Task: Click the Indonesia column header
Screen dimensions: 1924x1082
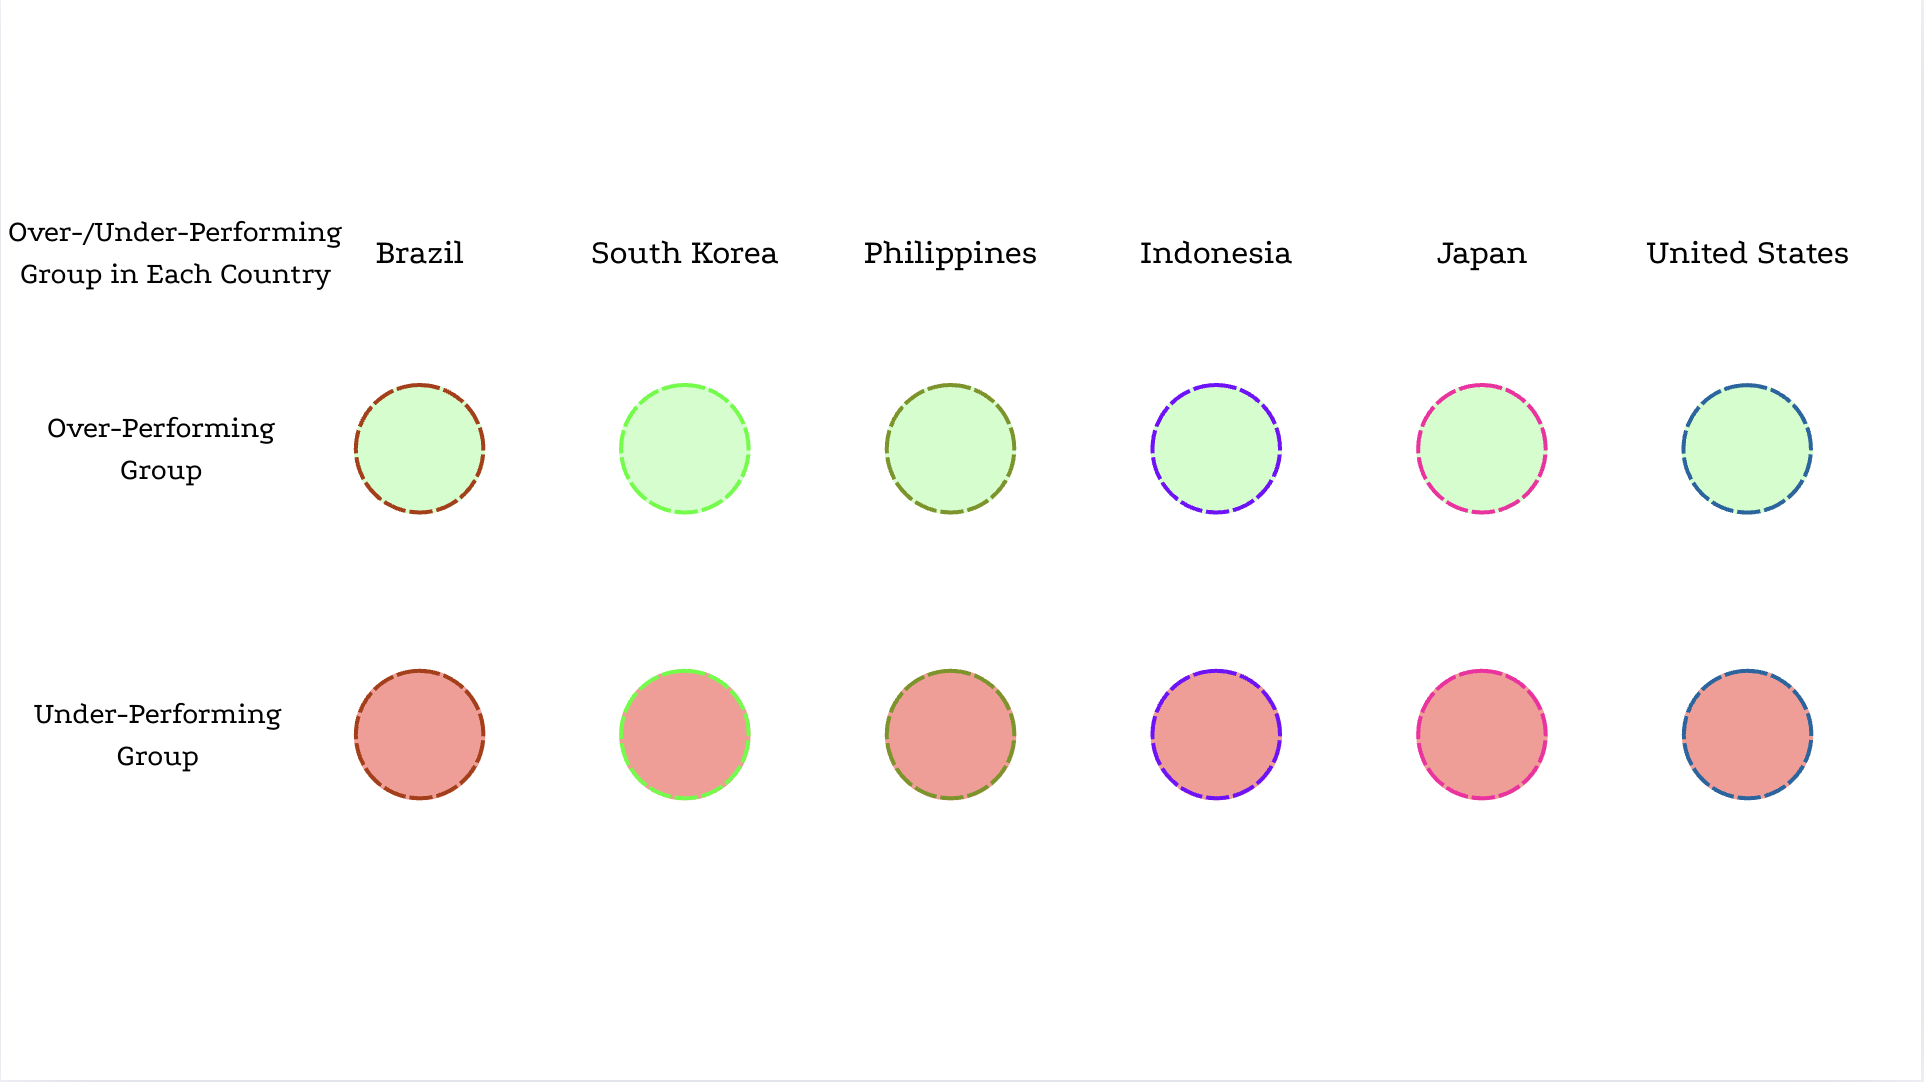Action: coord(1216,253)
